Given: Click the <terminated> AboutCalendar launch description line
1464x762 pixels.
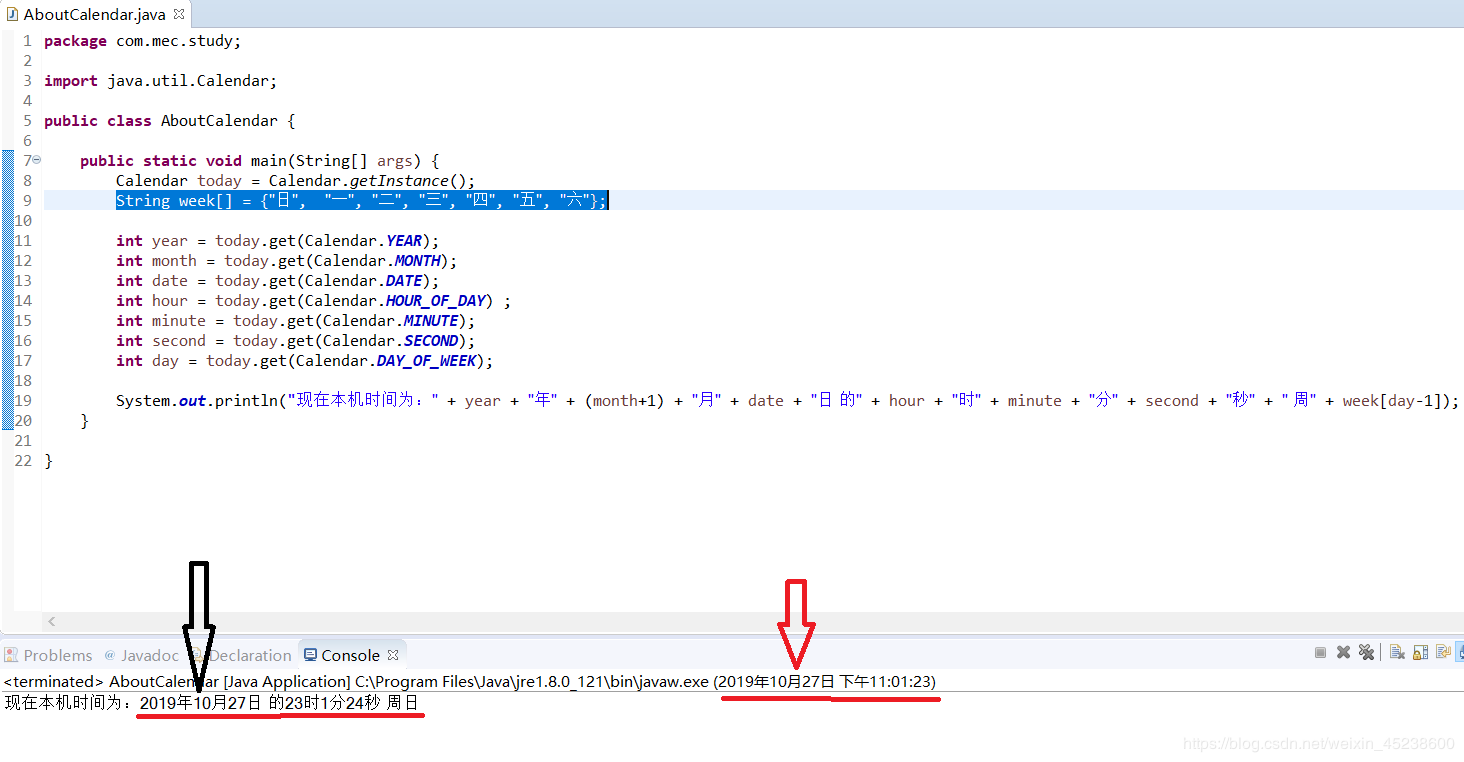Looking at the screenshot, I should pos(470,681).
